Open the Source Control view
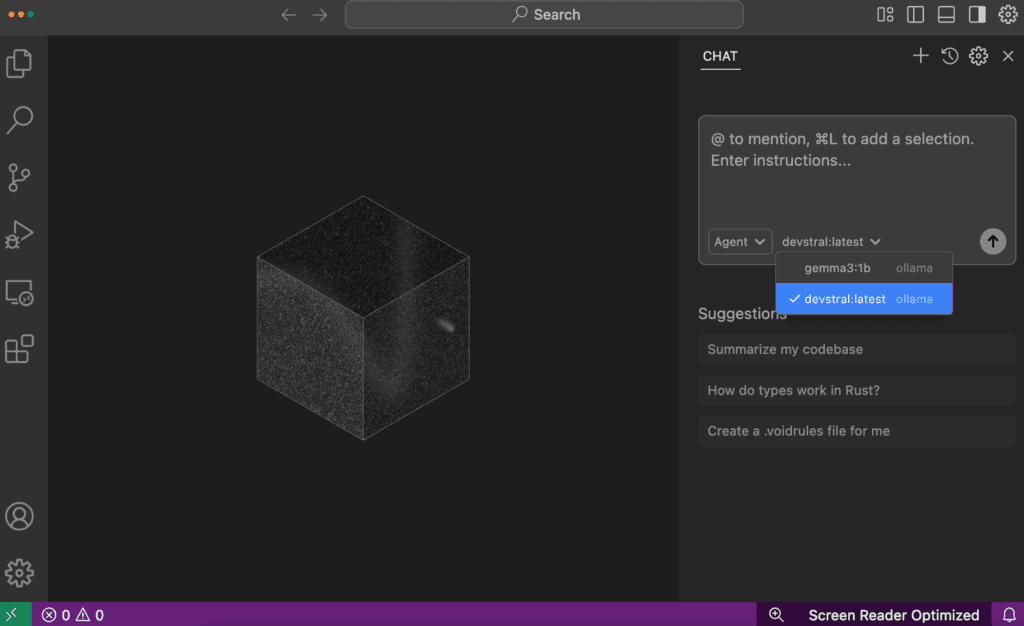This screenshot has height=626, width=1024. coord(19,178)
